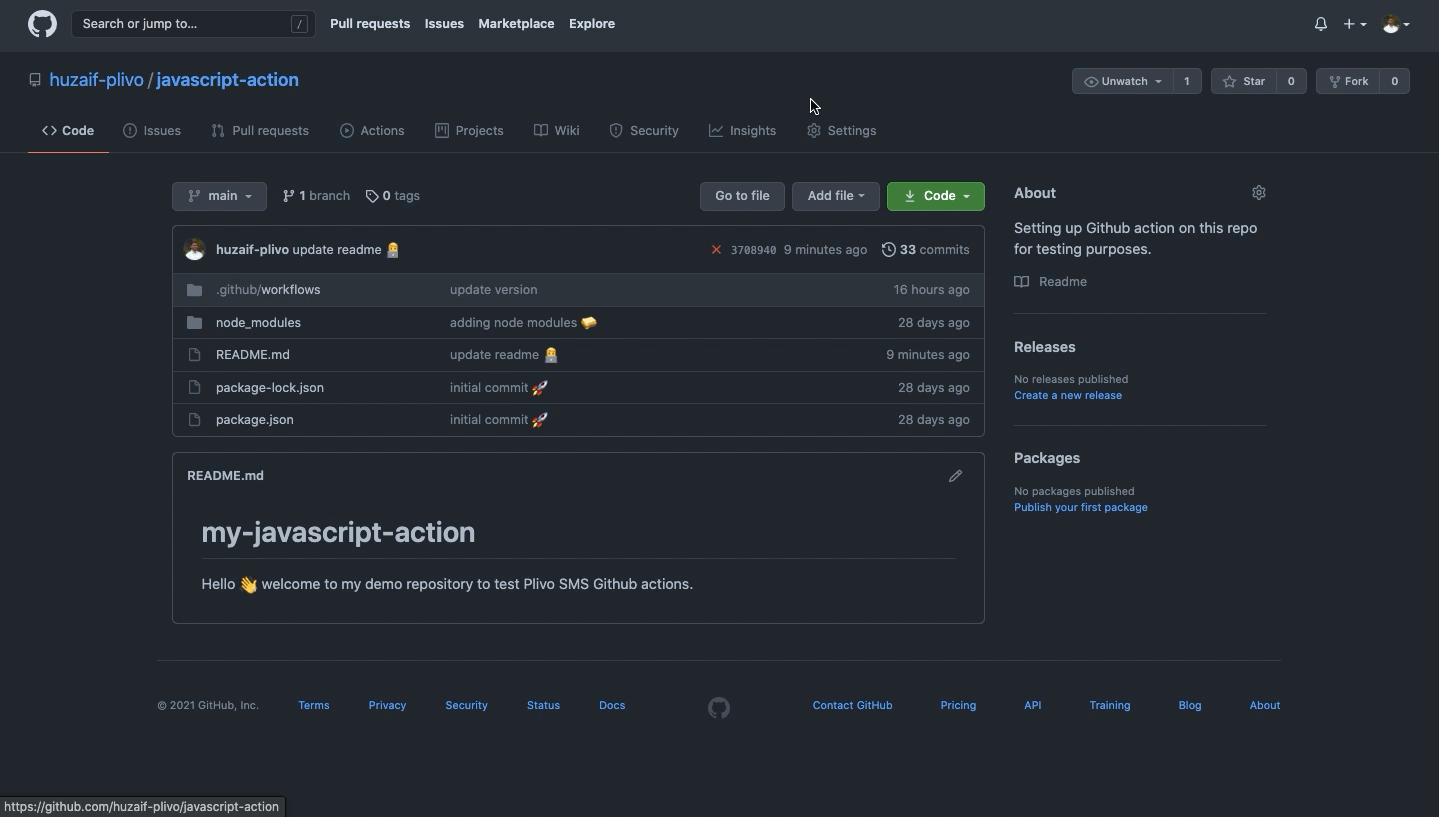Open Marketplace in top navigation
The image size is (1439, 817).
[x=516, y=24]
